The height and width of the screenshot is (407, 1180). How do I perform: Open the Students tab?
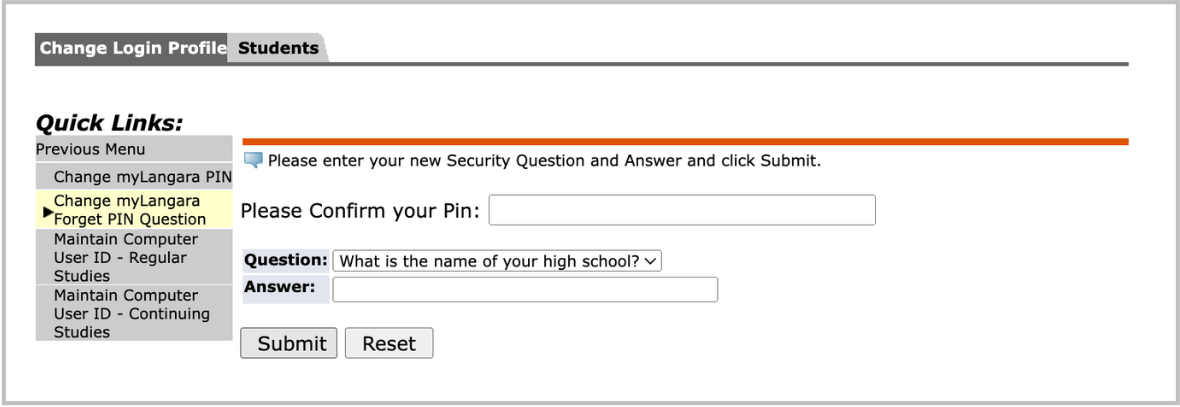(x=278, y=48)
